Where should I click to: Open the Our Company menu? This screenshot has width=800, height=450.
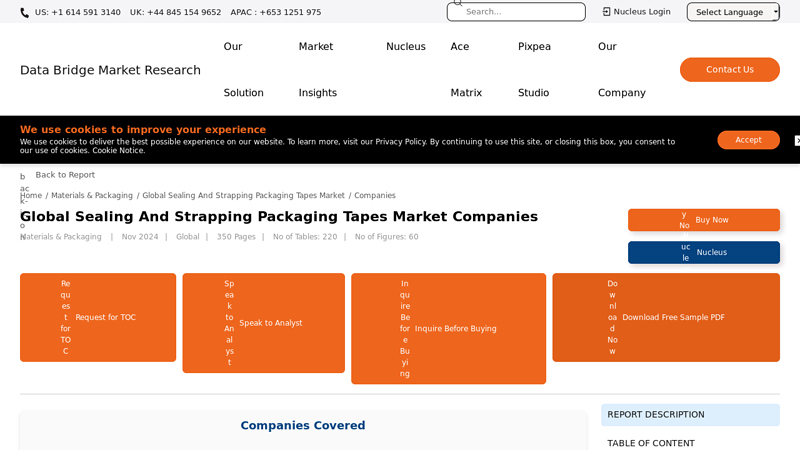(621, 69)
